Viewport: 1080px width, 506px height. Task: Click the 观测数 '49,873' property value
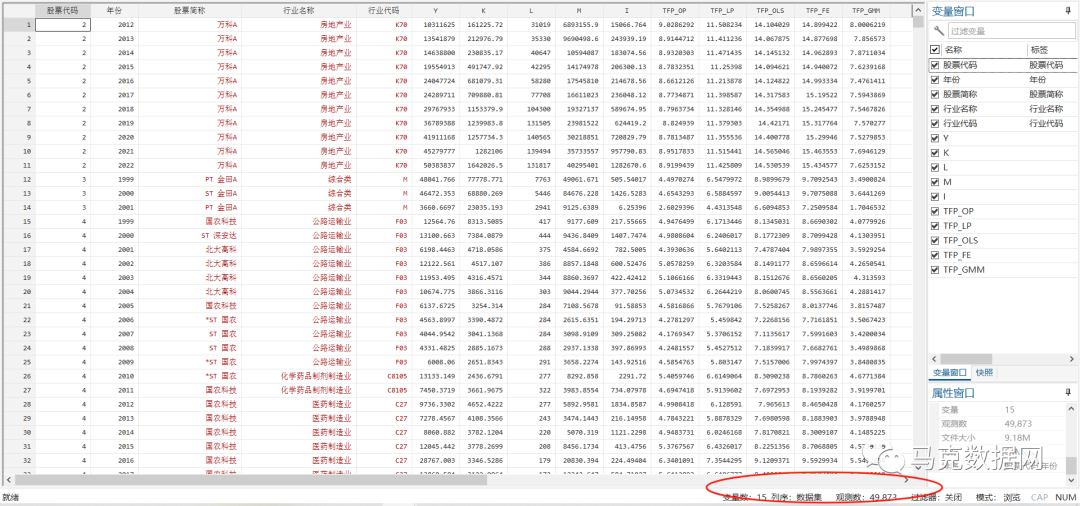(1018, 423)
